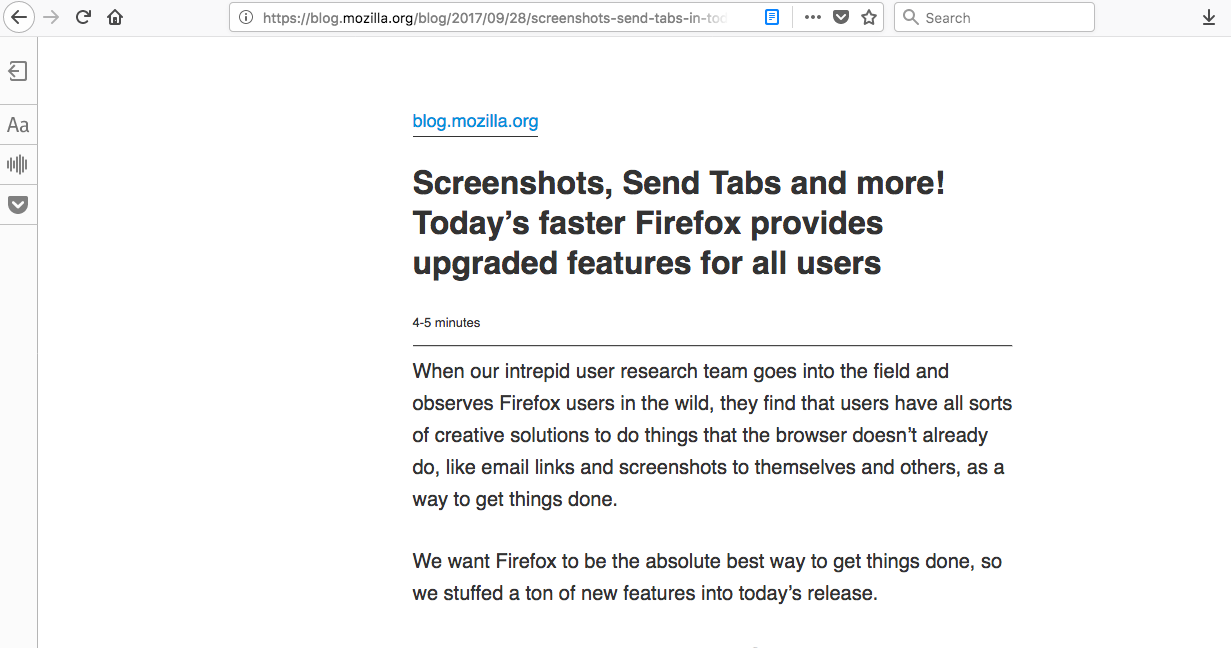Toggle Reader View in the address bar
Viewport: 1231px width, 648px height.
pyautogui.click(x=772, y=17)
